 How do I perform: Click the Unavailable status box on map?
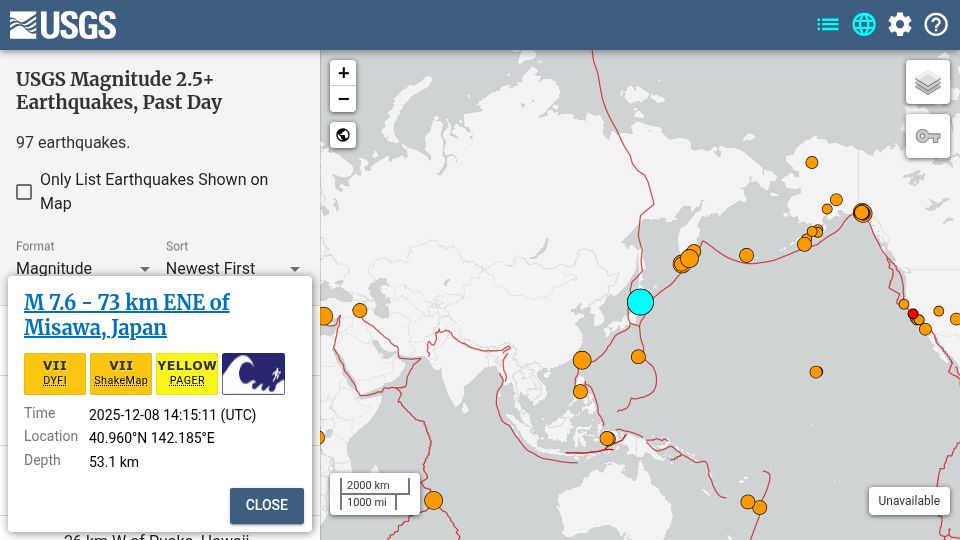point(909,501)
